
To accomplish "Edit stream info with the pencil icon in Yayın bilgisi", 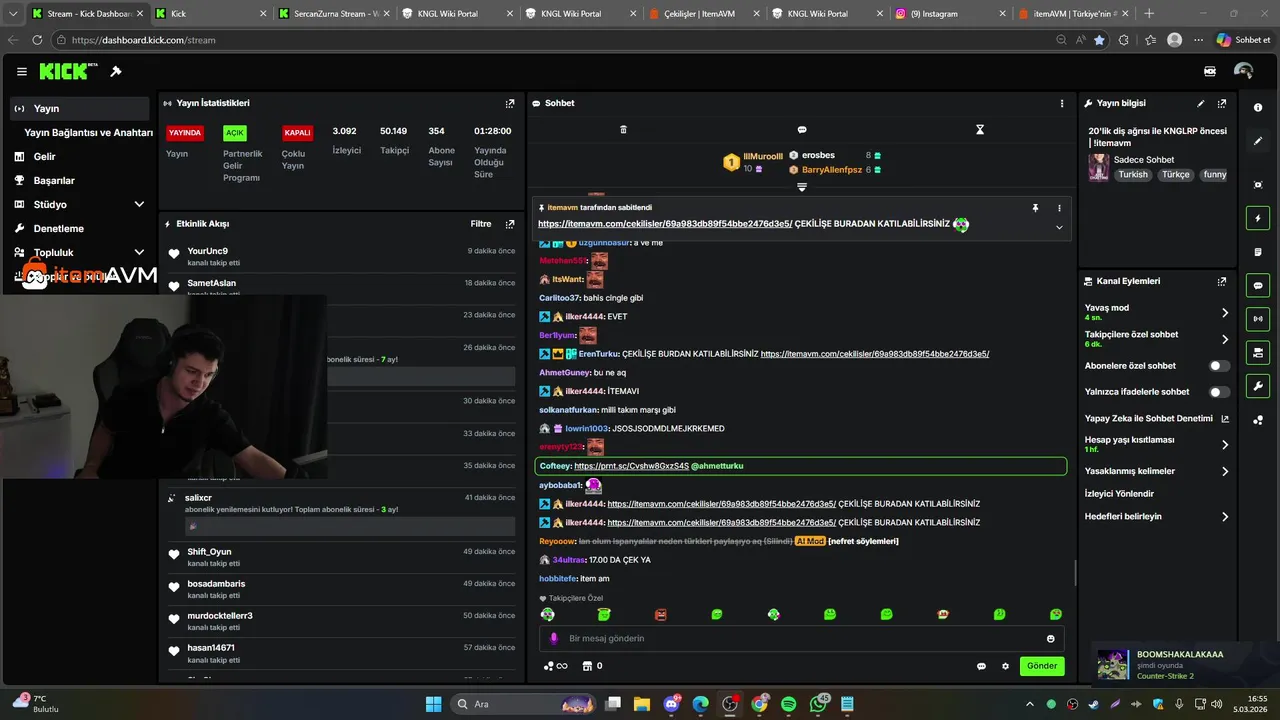I will coord(1201,103).
